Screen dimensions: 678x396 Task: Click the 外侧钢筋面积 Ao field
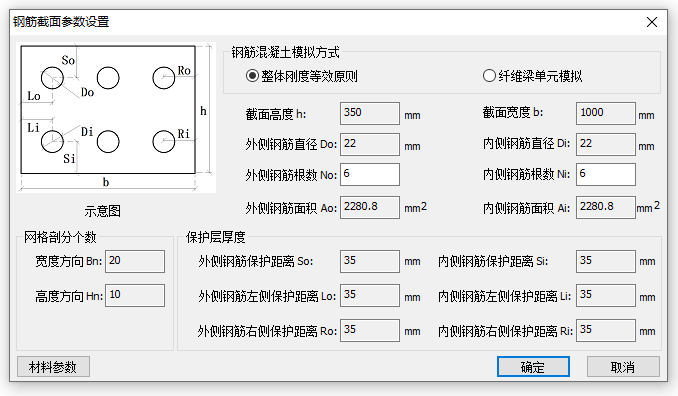coord(370,207)
